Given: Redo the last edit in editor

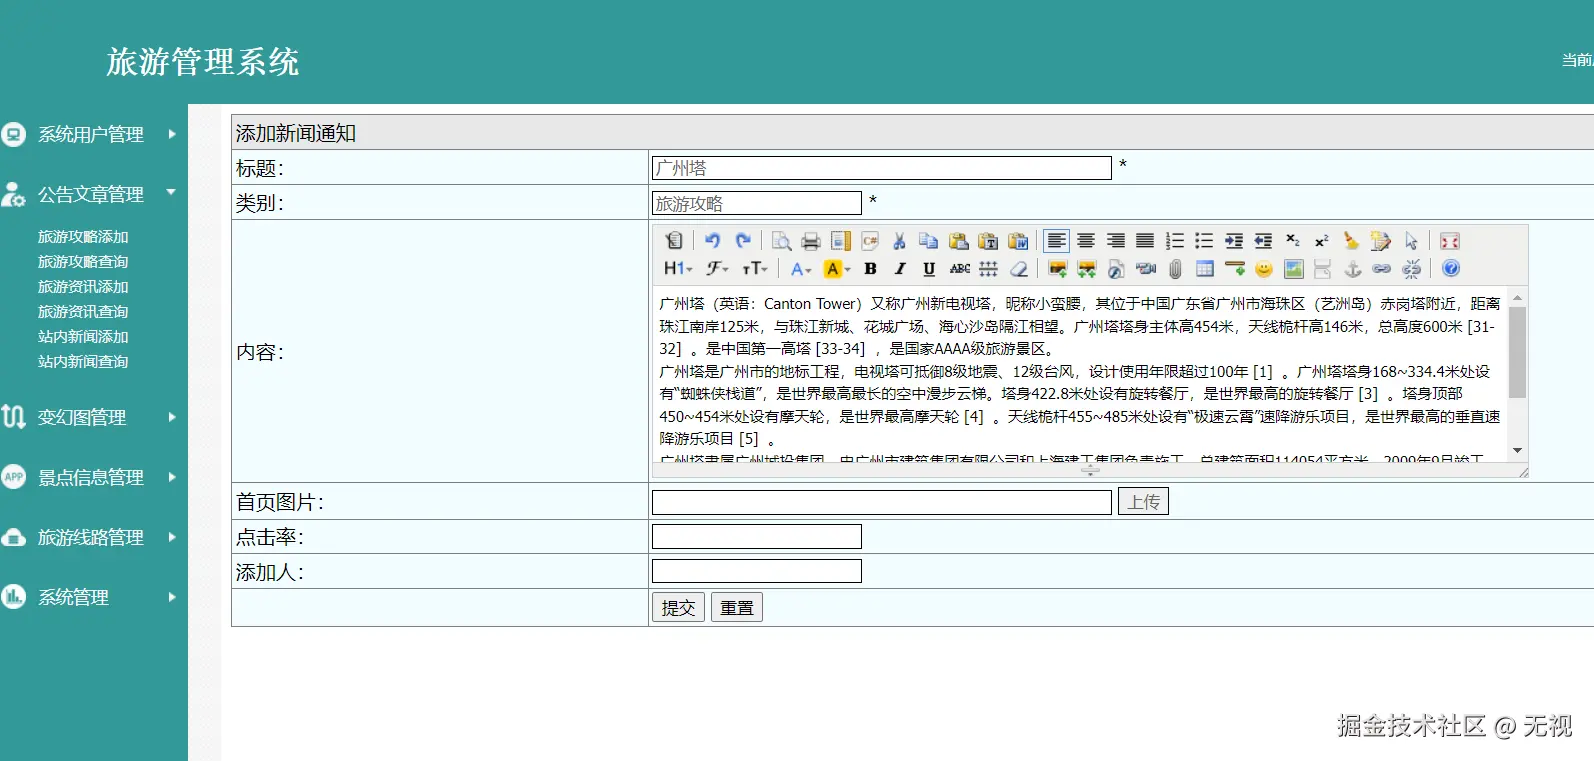Looking at the screenshot, I should (x=742, y=240).
